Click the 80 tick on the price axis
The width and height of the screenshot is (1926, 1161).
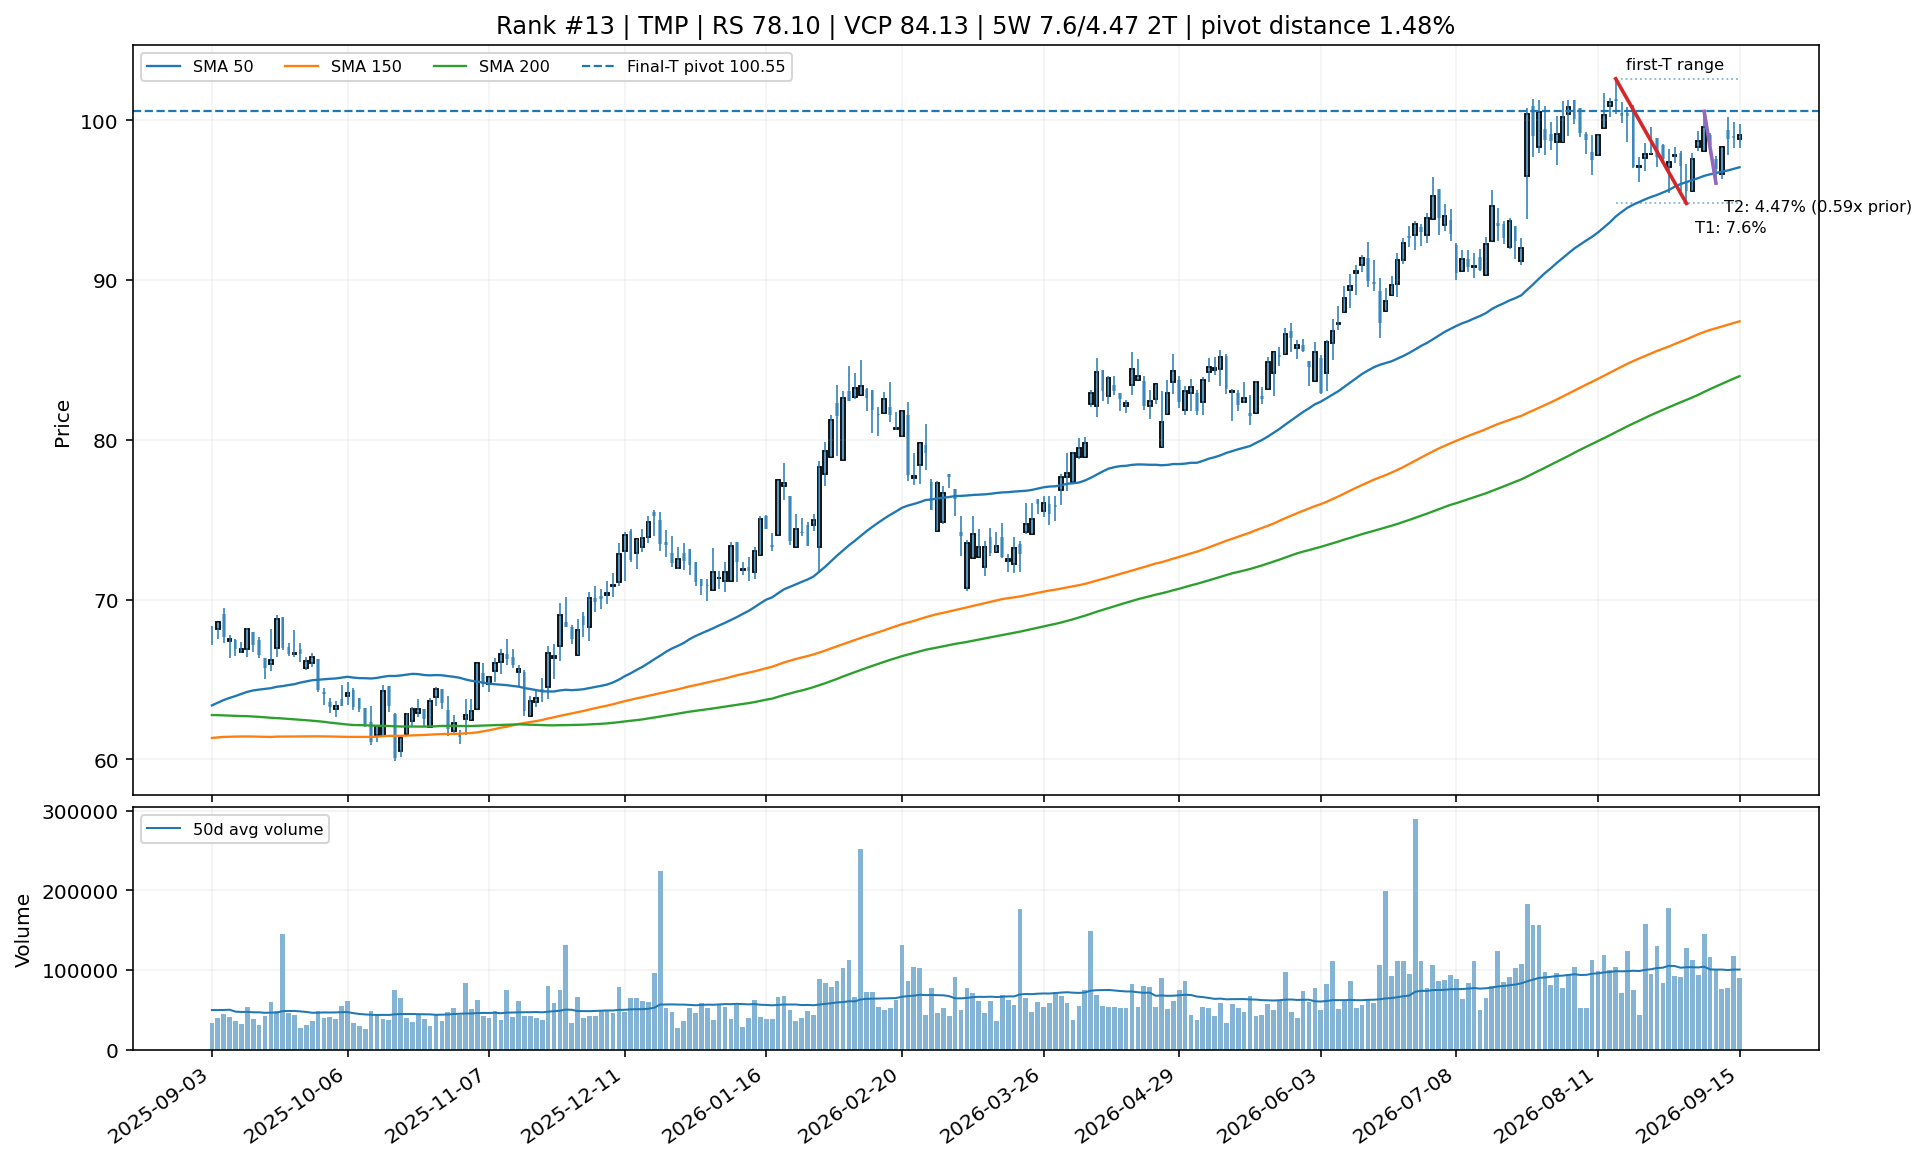pos(106,441)
